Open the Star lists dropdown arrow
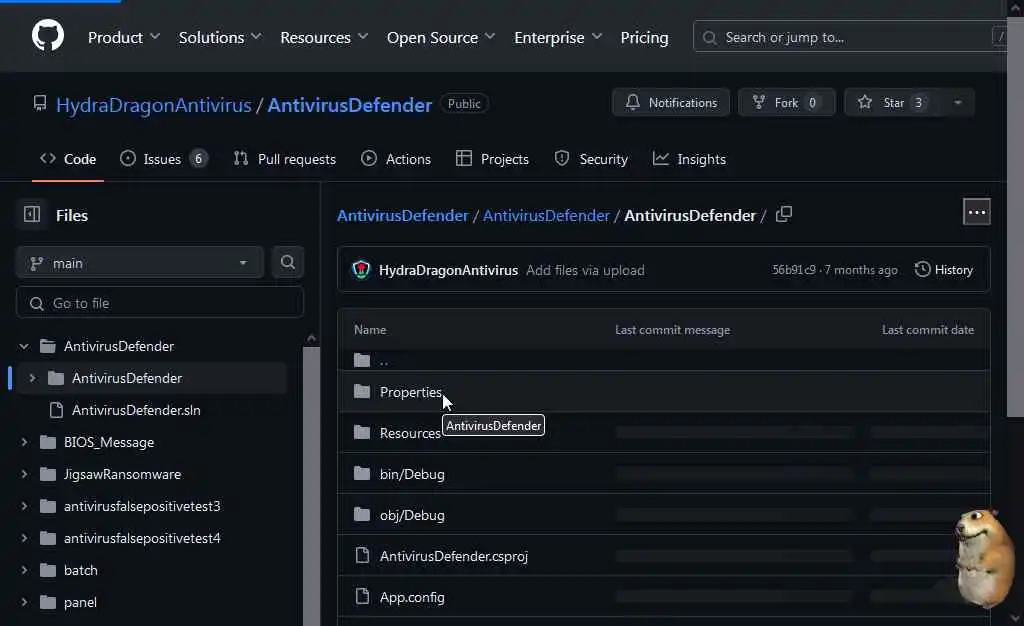 [x=958, y=102]
